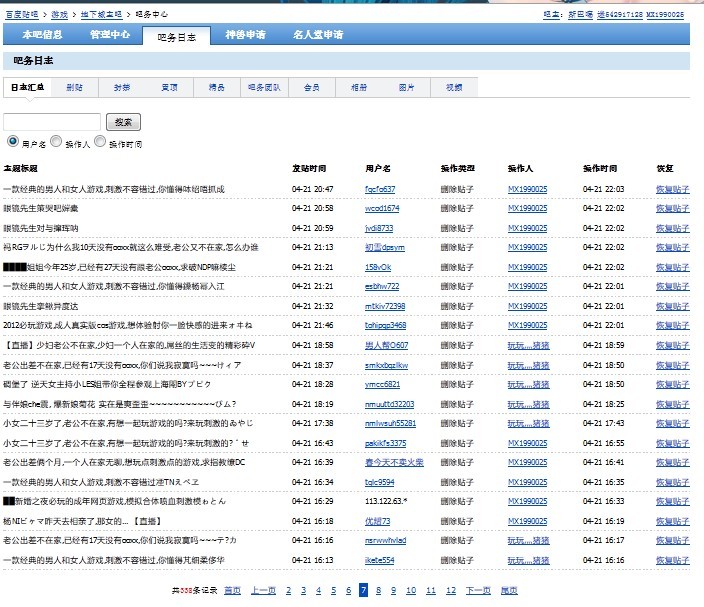The width and height of the screenshot is (704, 607).
Task: Click the 主题标题 column header
Action: point(20,168)
